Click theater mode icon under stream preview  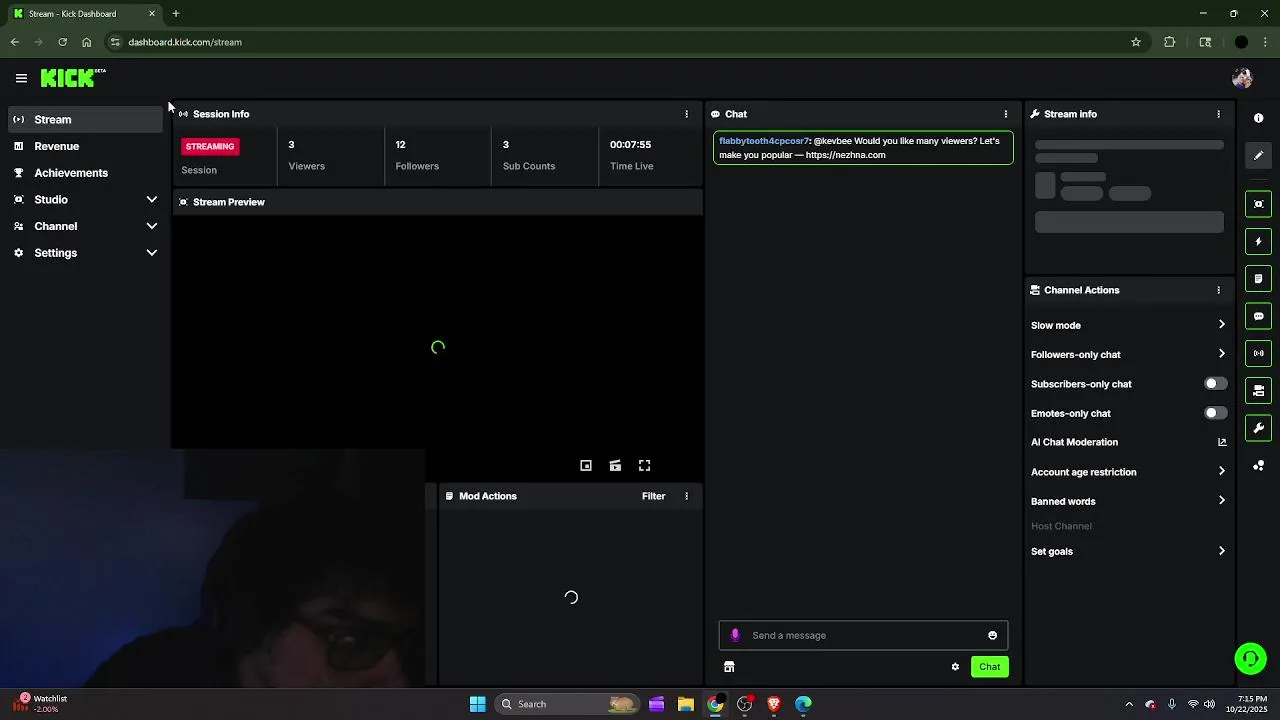pos(615,465)
